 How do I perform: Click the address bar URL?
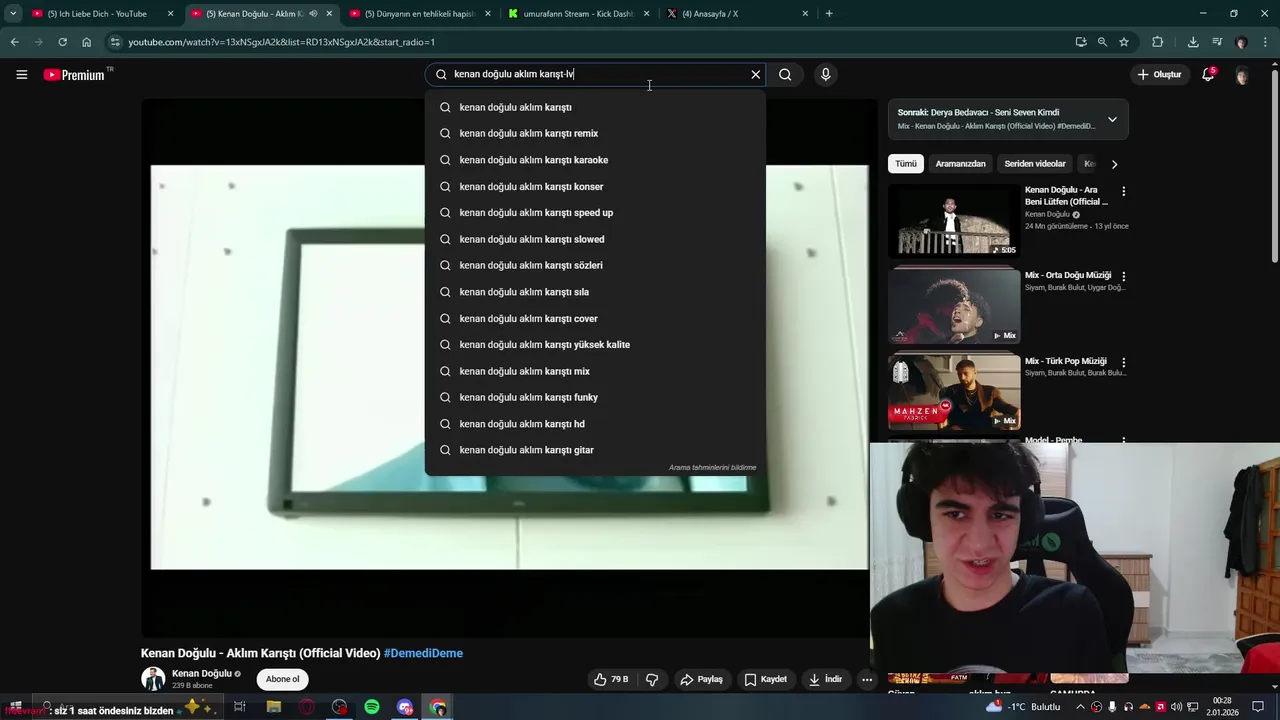281,42
